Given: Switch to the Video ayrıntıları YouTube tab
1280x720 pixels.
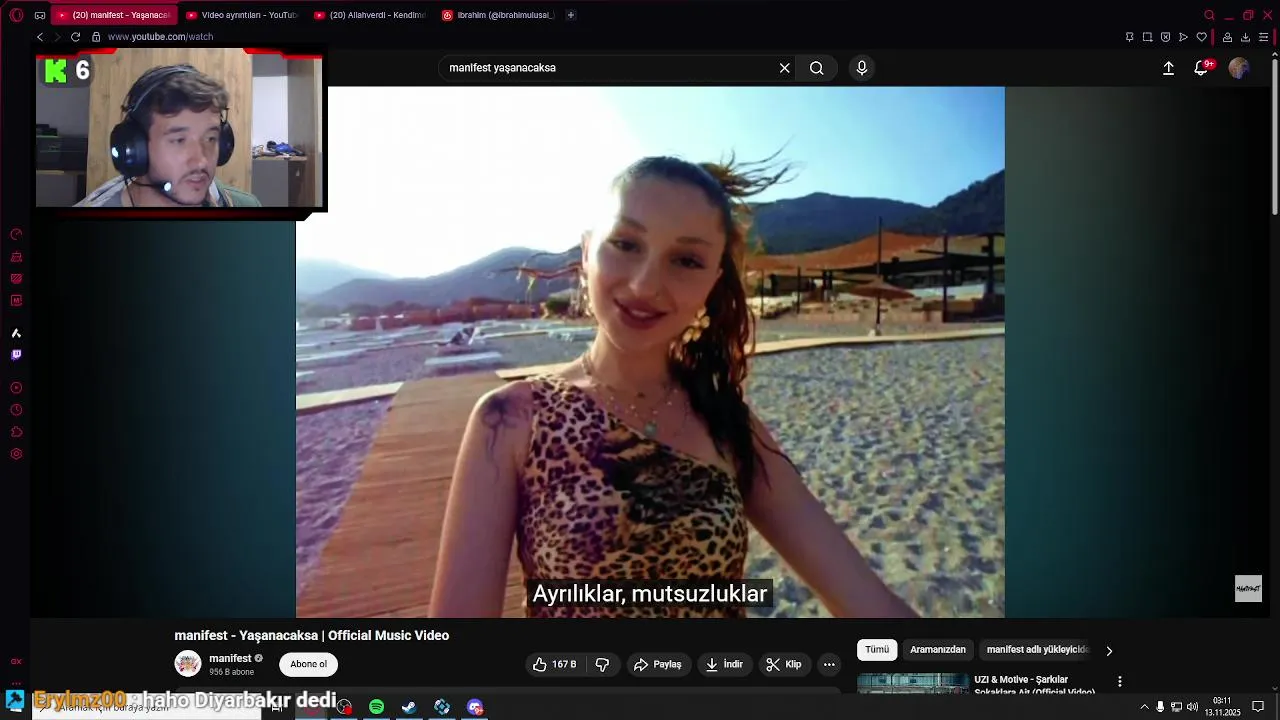Looking at the screenshot, I should [240, 15].
